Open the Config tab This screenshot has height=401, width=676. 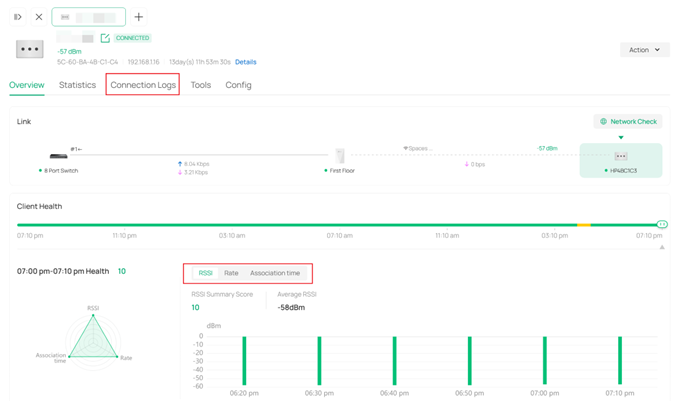(238, 85)
